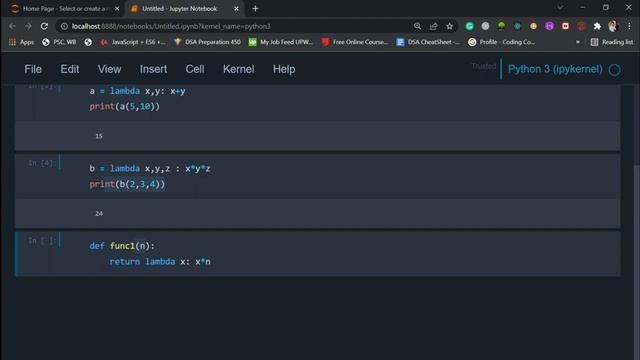Open the orange circle extension icon

point(533,26)
